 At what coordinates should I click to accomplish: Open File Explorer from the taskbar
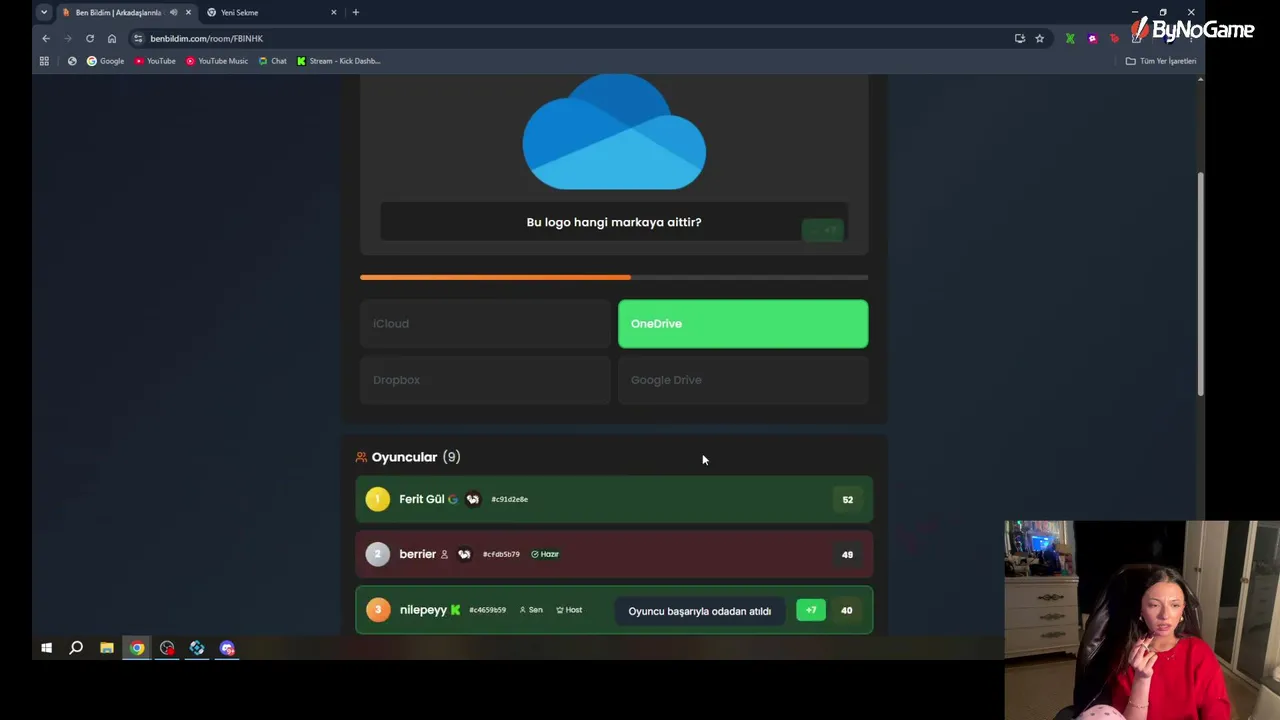pos(106,648)
